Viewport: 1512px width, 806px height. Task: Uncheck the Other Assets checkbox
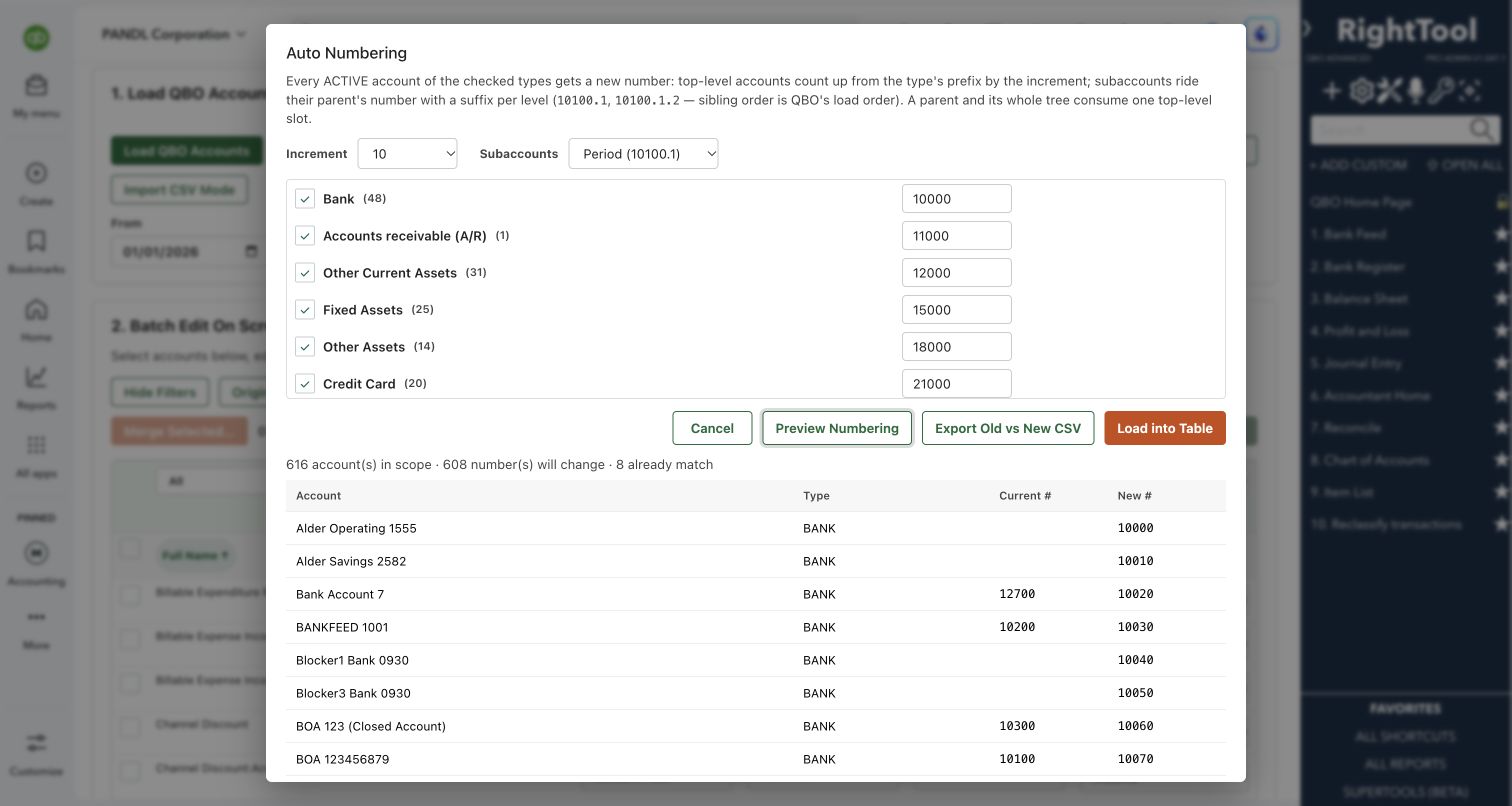pos(305,347)
